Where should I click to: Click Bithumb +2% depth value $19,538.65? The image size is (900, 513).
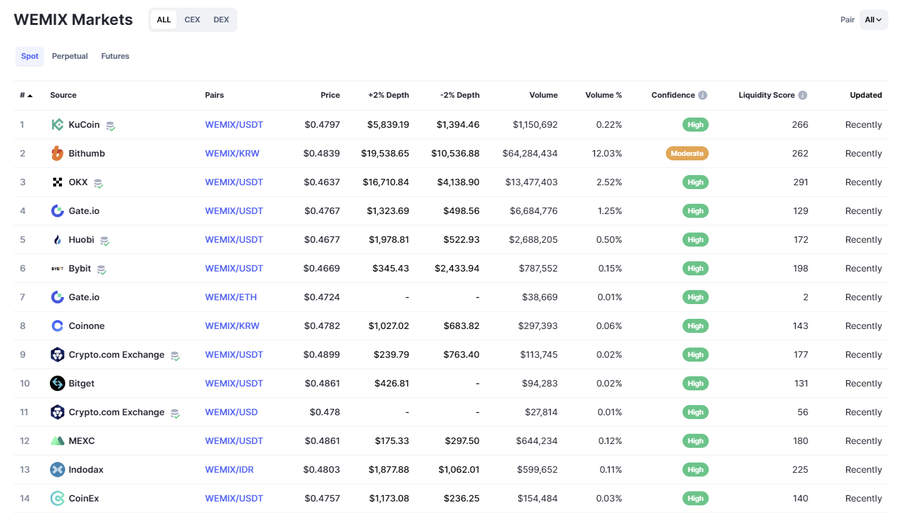point(385,153)
